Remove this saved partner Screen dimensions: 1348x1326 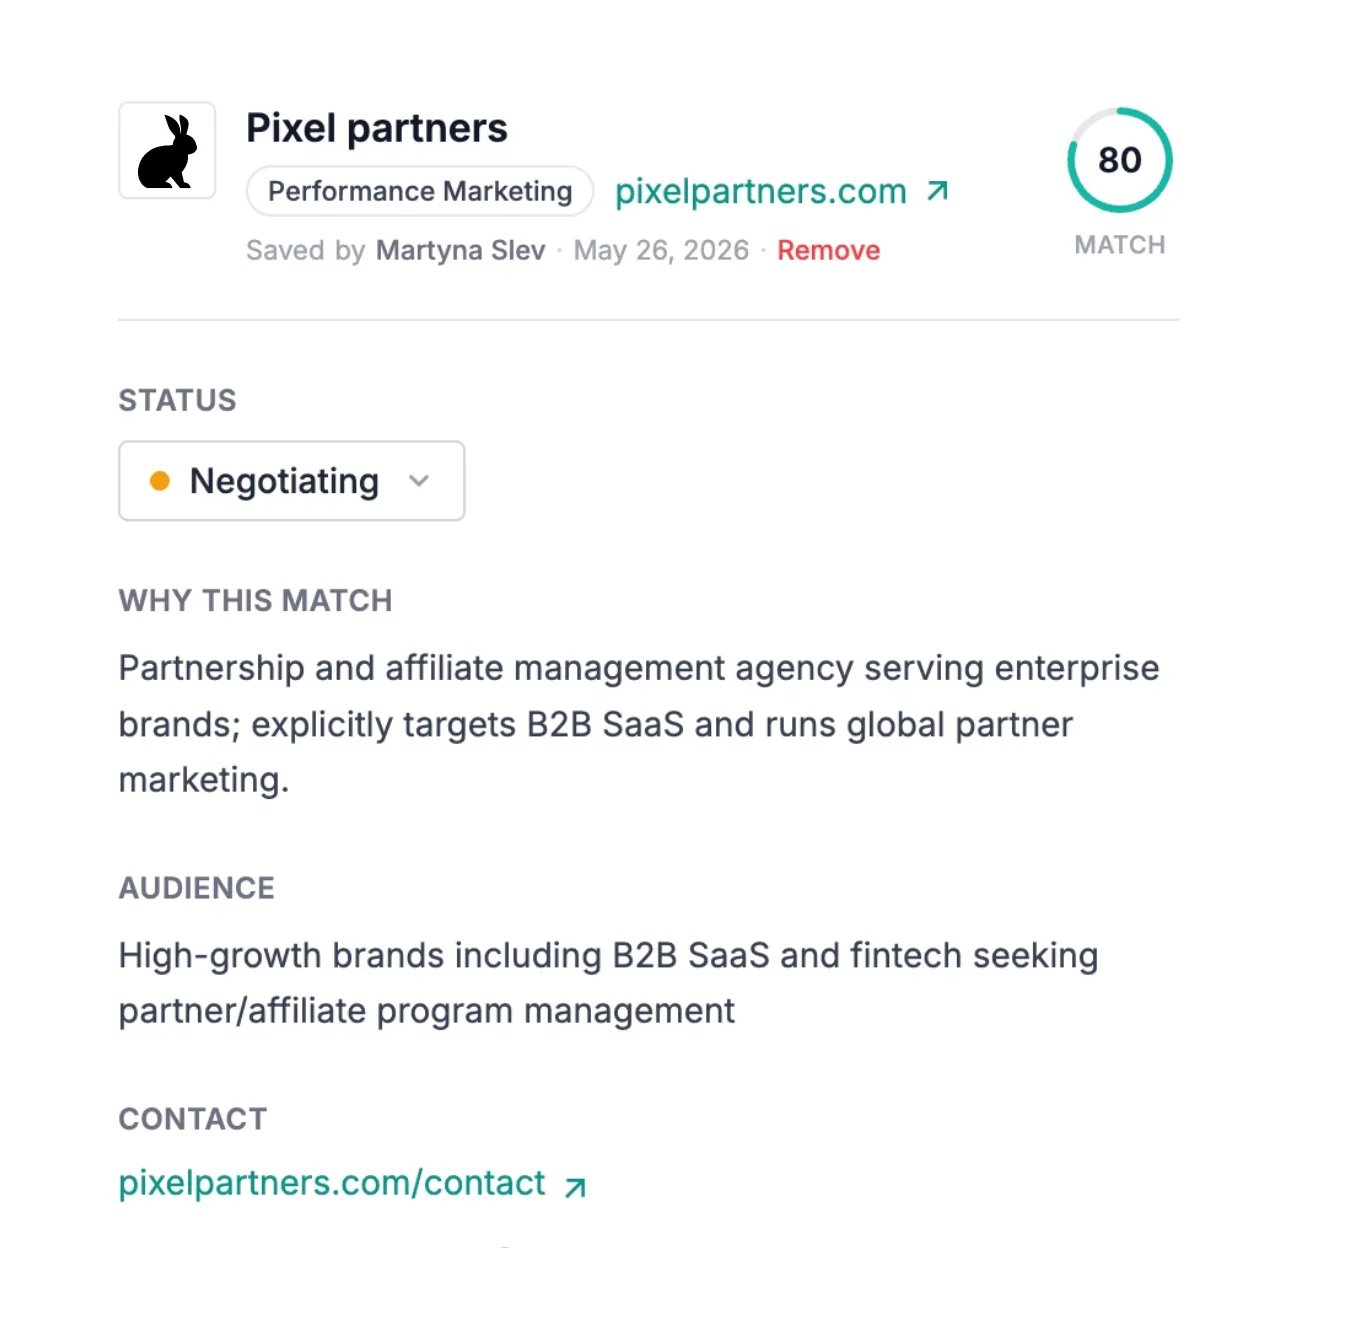pos(829,250)
